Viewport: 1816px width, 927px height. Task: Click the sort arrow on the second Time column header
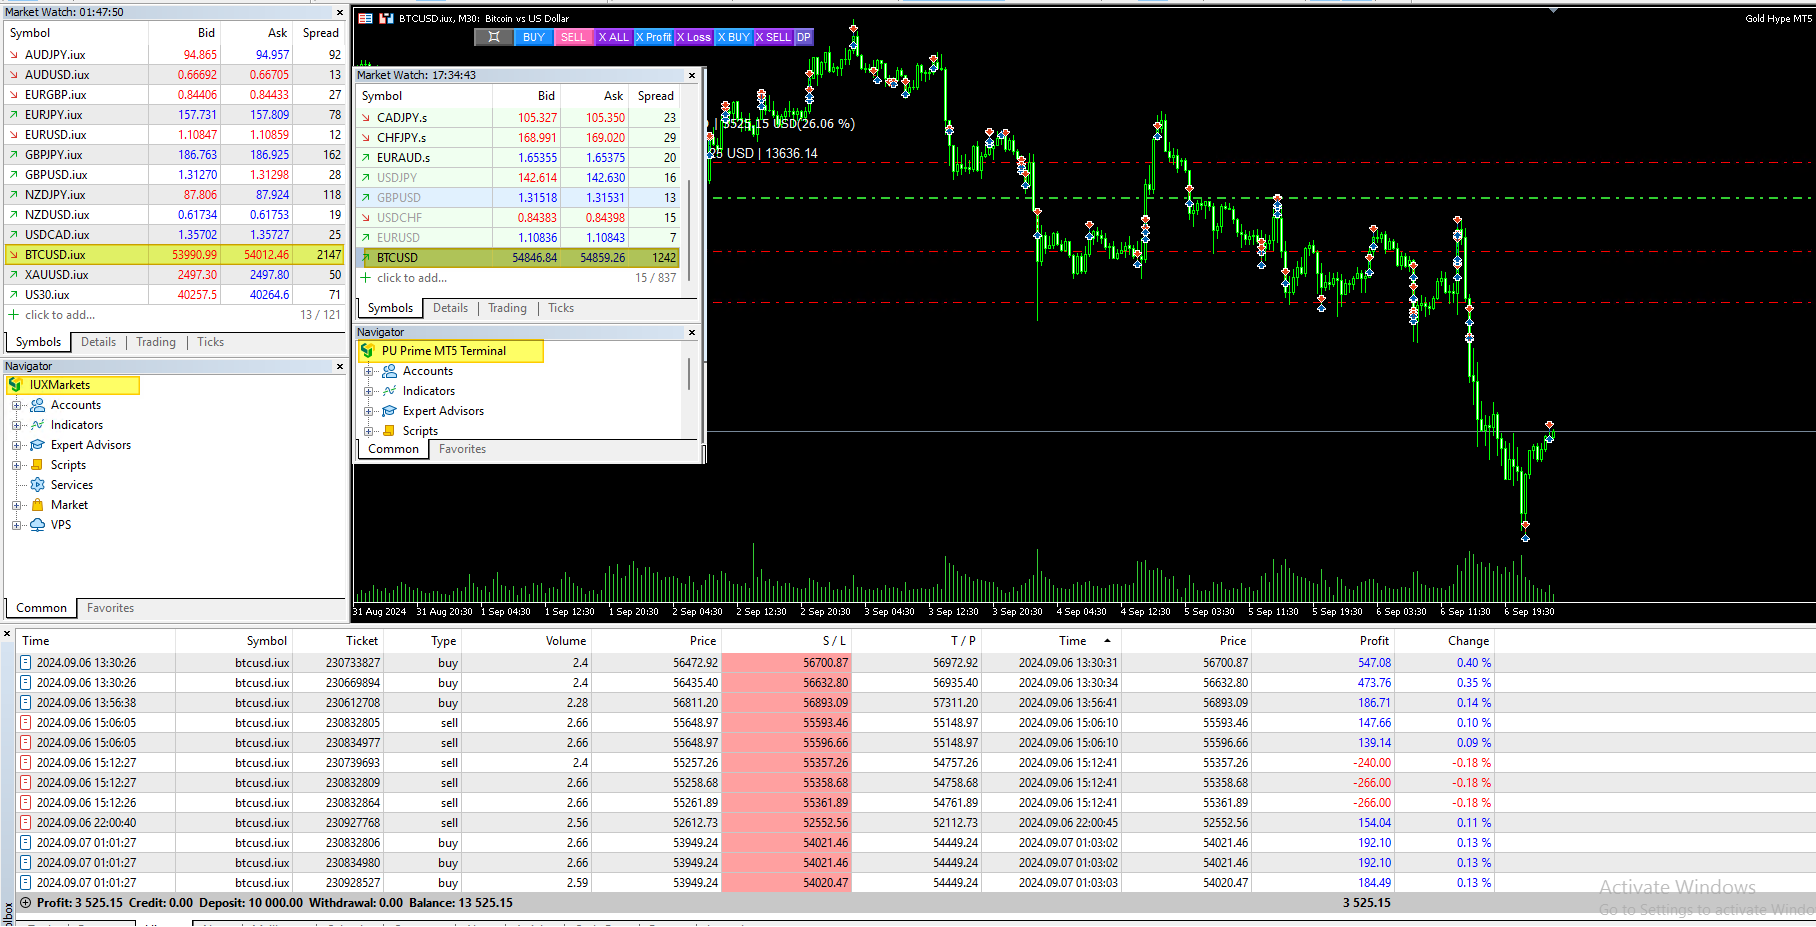[x=1107, y=641]
